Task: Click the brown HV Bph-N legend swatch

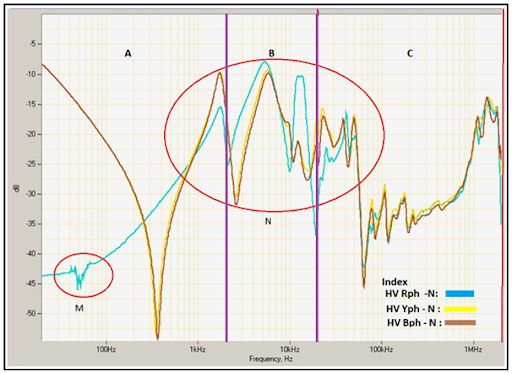Action: (x=460, y=323)
